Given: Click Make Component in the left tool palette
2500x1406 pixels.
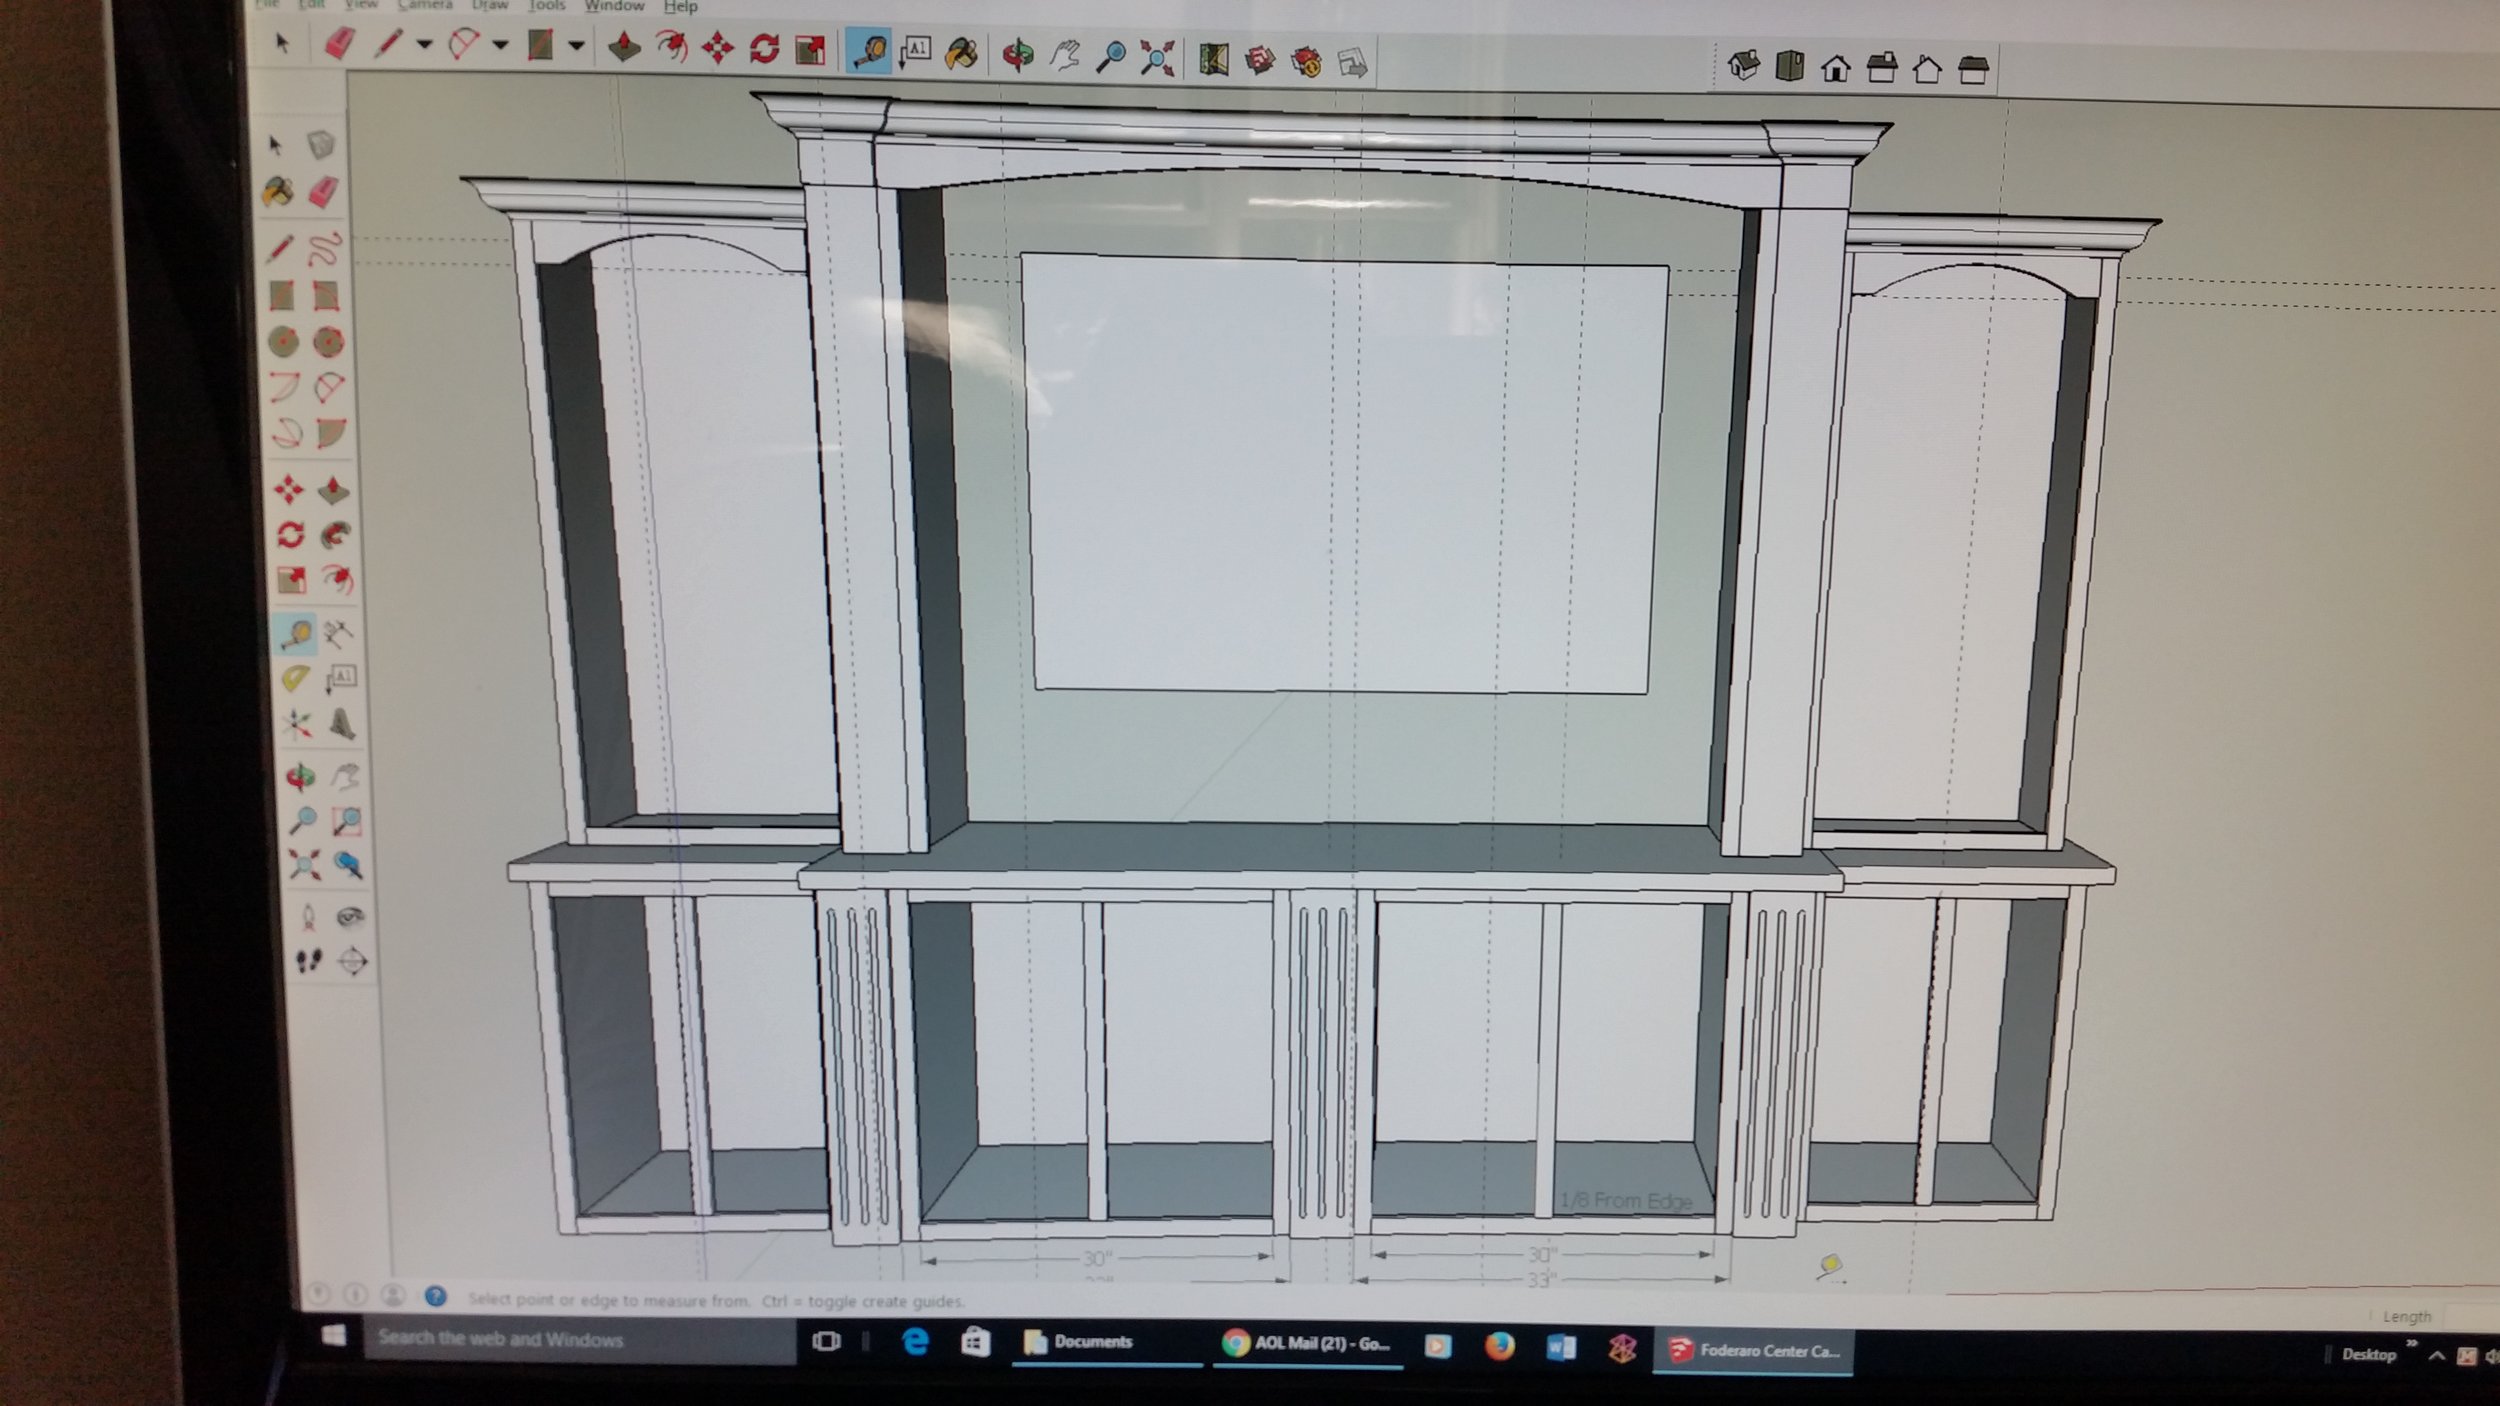Looking at the screenshot, I should click(321, 146).
